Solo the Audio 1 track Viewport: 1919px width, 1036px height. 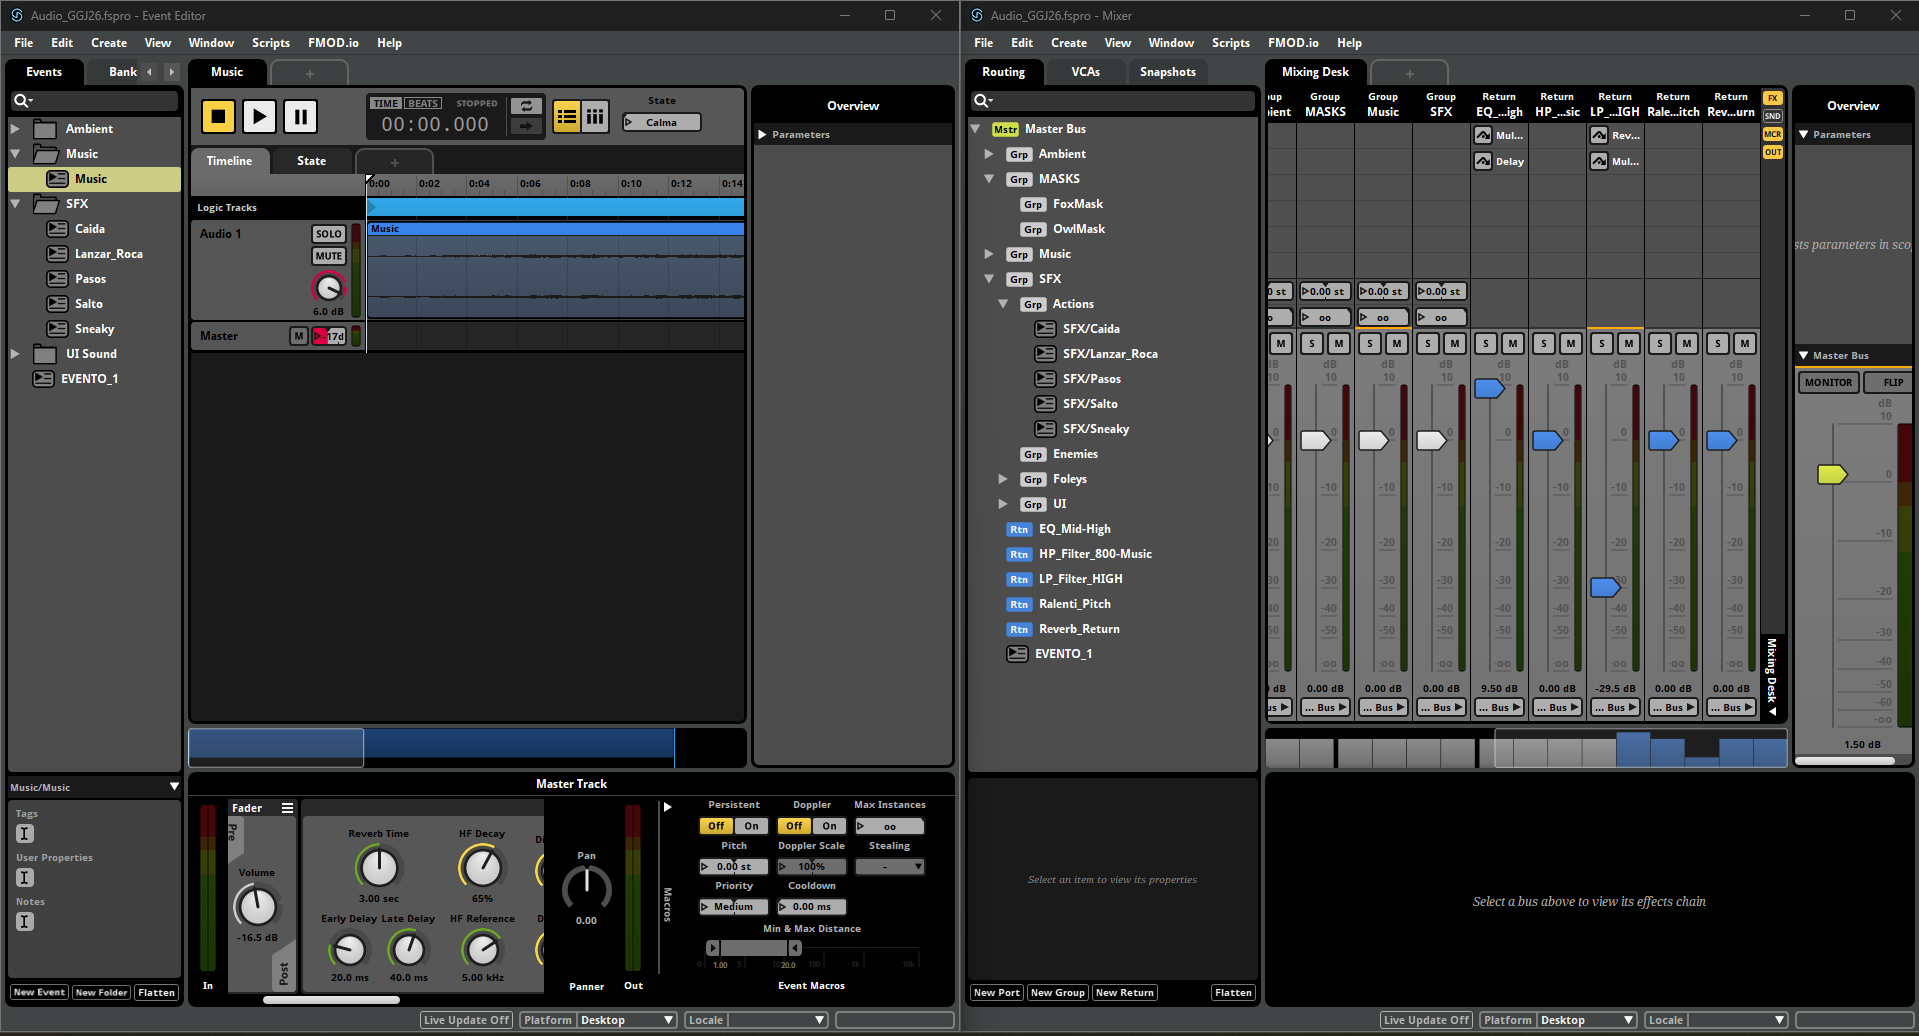click(x=329, y=234)
